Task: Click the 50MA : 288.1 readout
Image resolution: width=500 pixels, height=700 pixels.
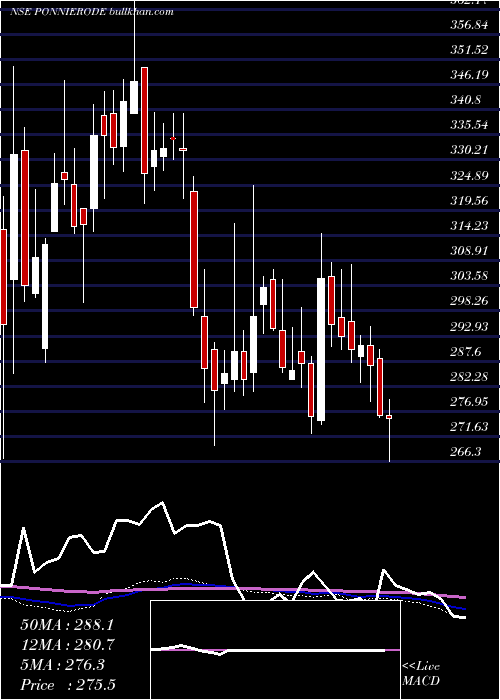Action: tap(67, 625)
